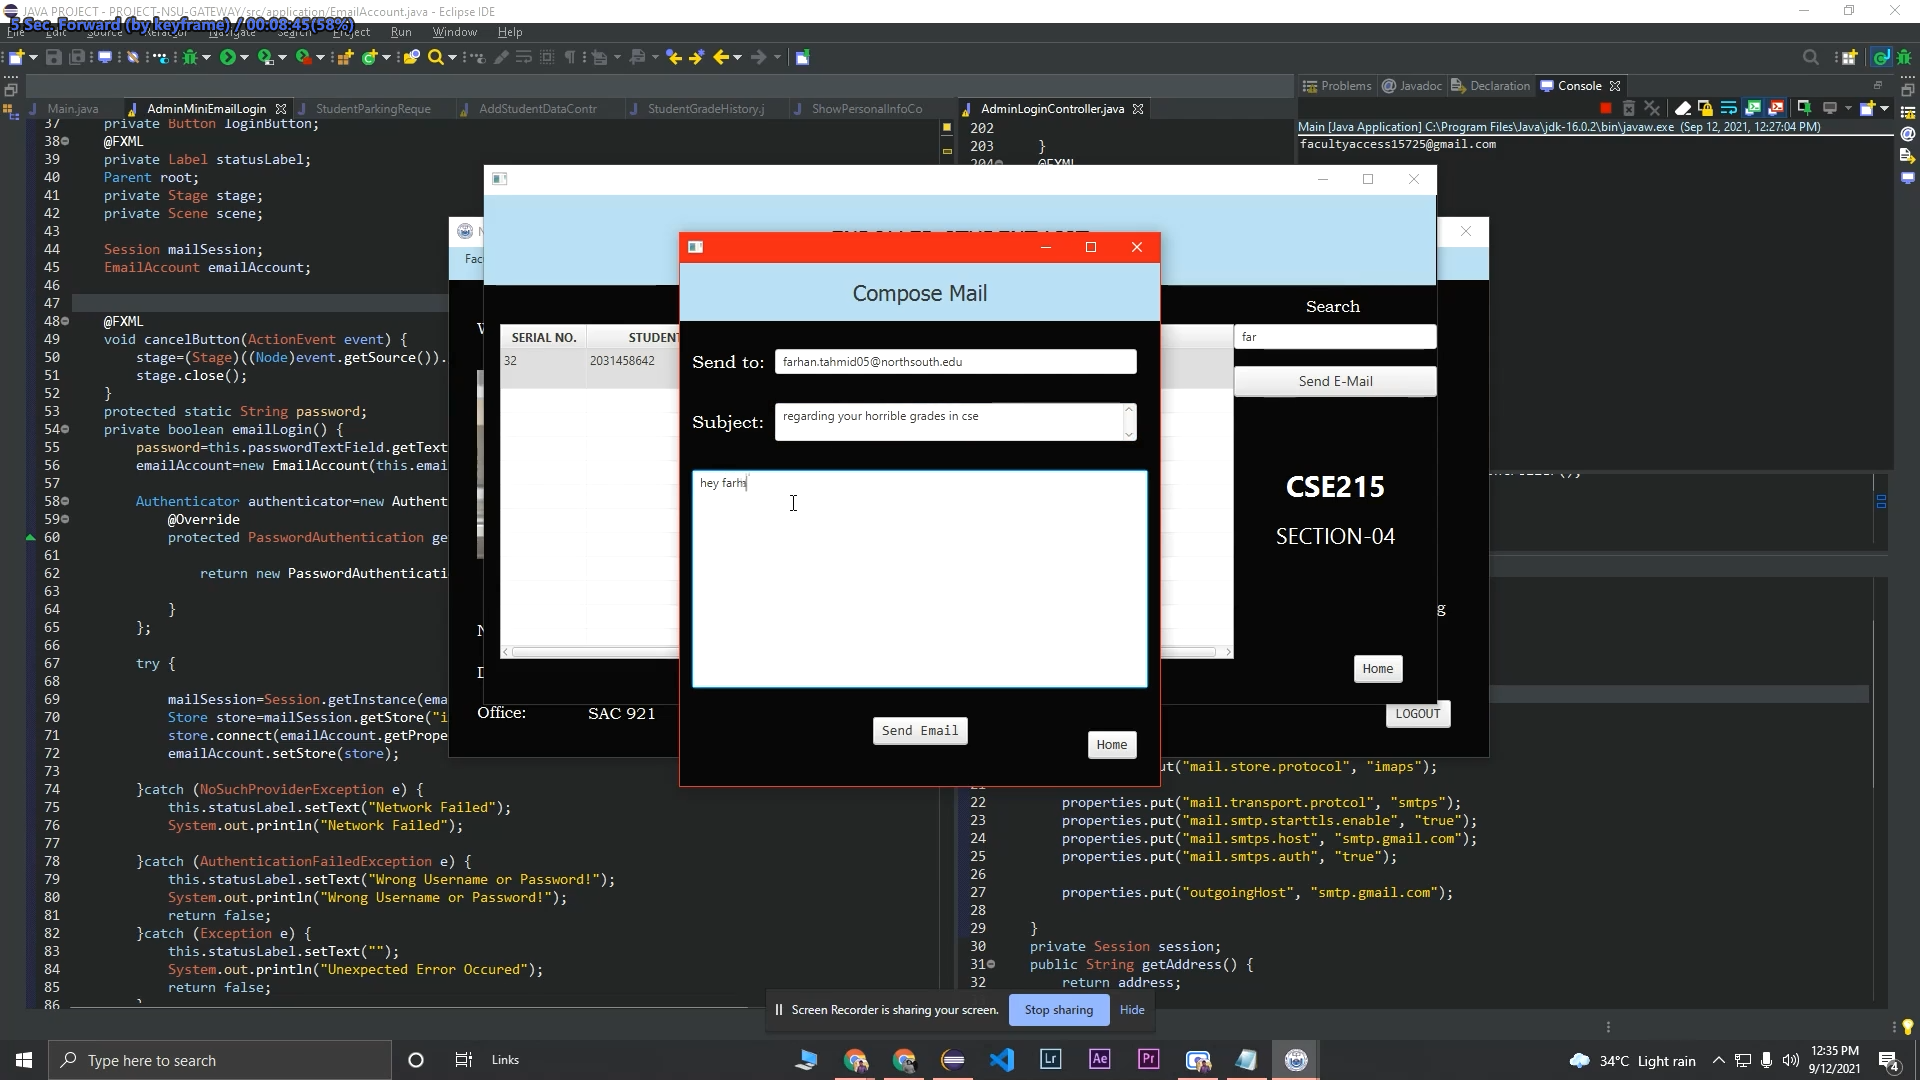
Task: Show hidden icons in the system tray
Action: [1719, 1060]
